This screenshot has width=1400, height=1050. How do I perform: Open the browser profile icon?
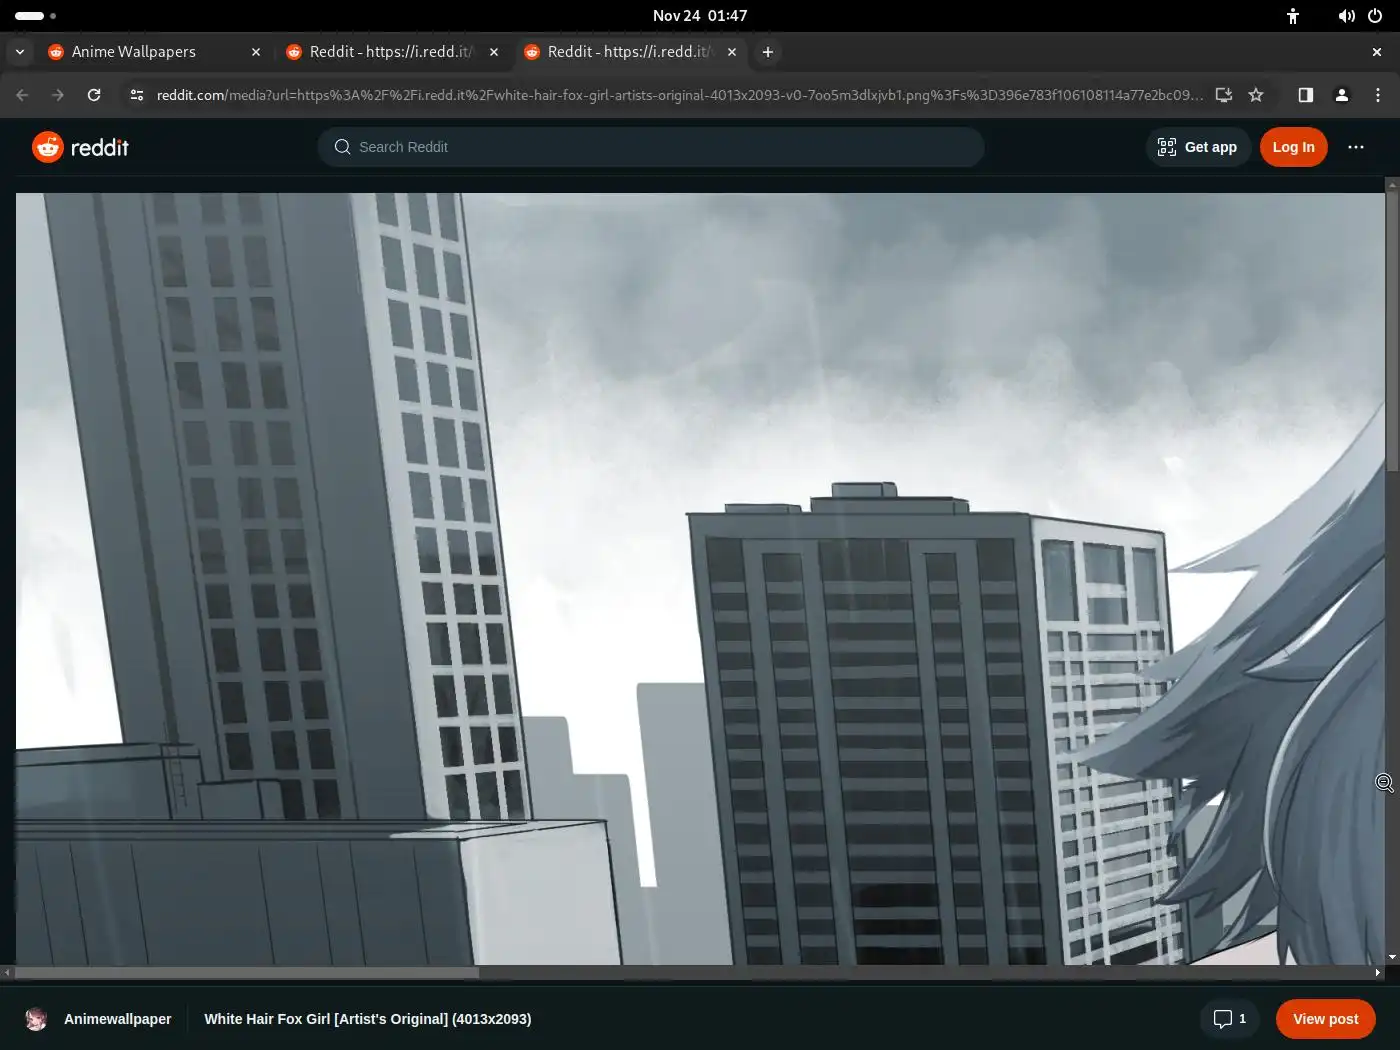pyautogui.click(x=1342, y=95)
